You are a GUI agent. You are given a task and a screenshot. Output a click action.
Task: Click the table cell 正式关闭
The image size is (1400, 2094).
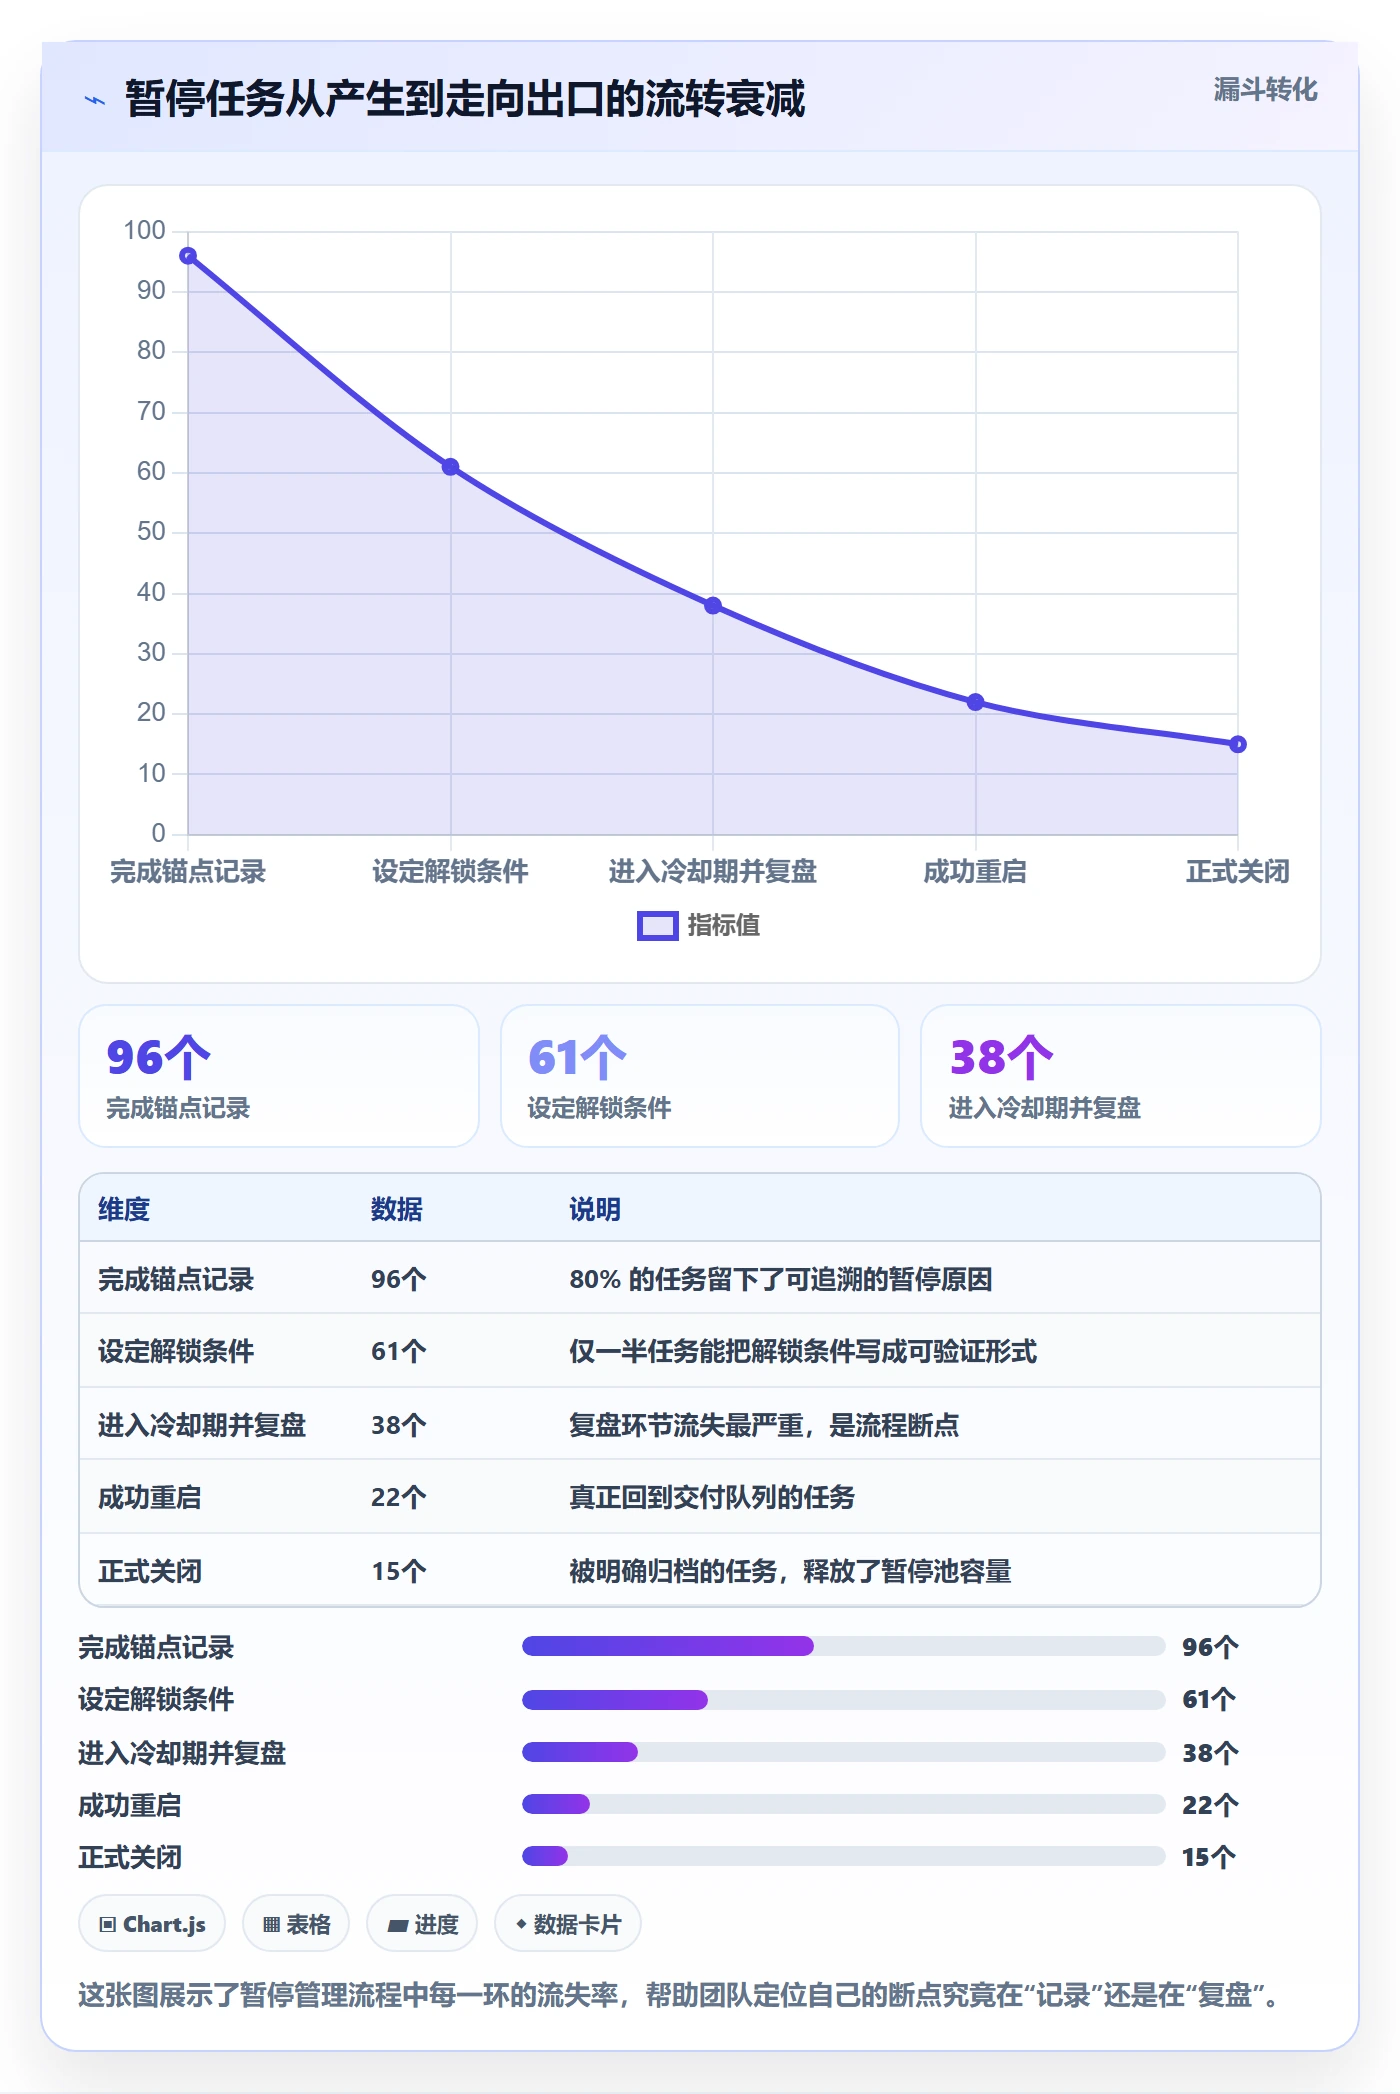click(150, 1572)
